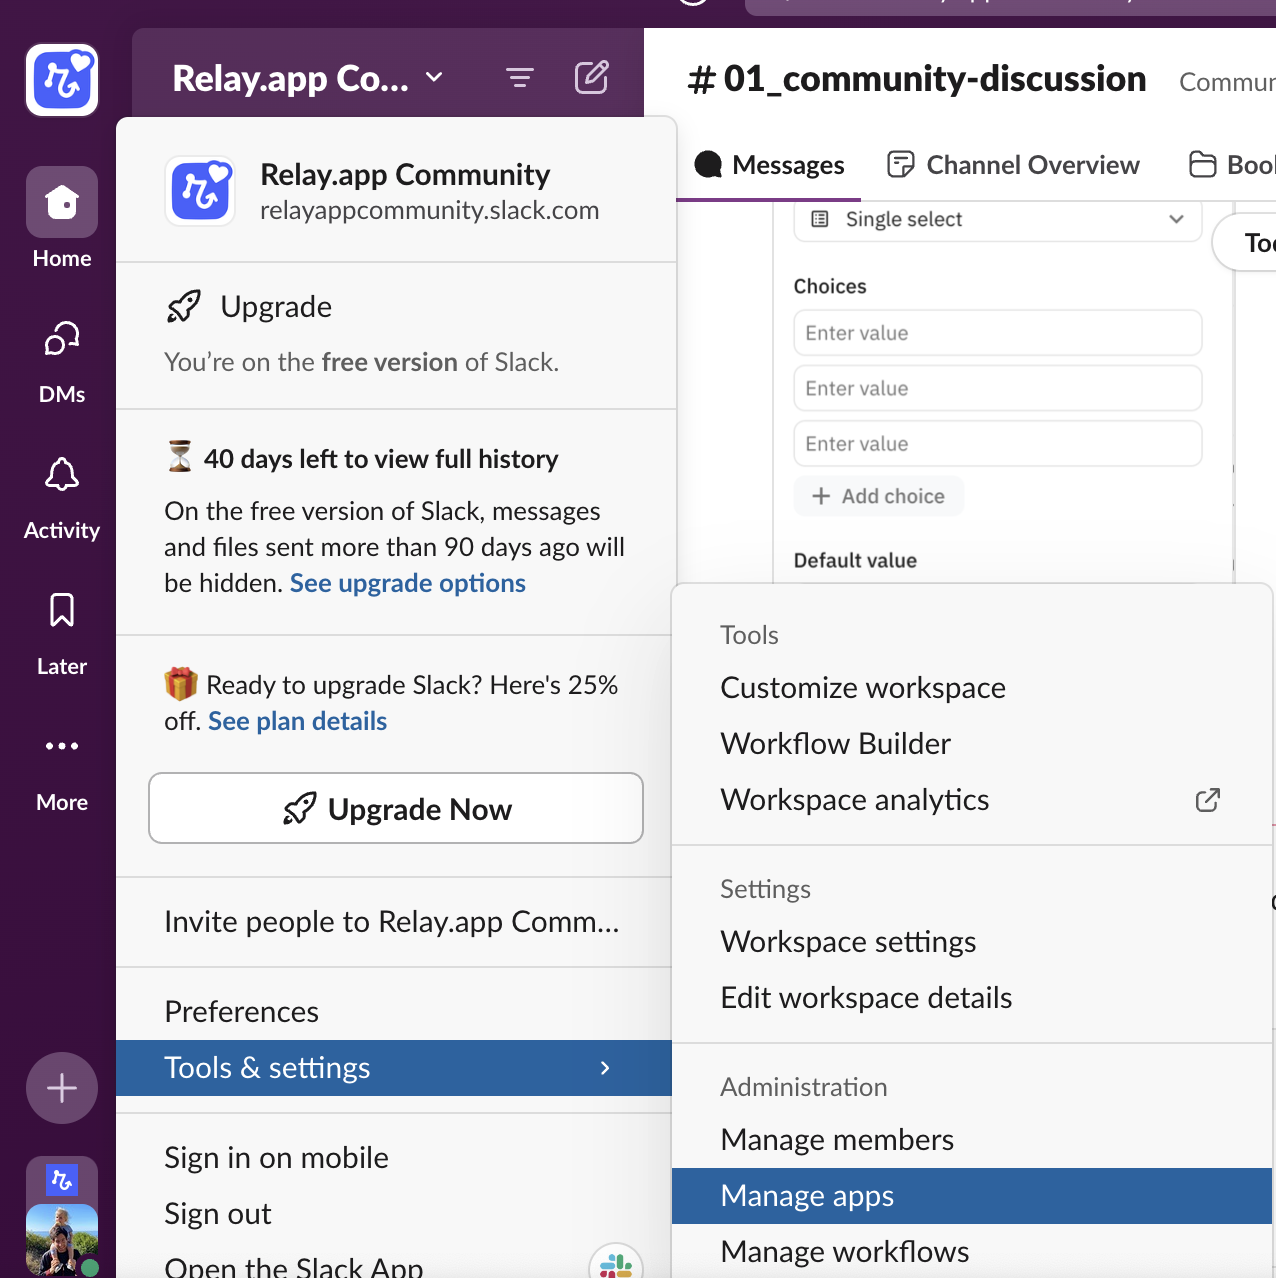
Task: Click the first Enter value choice field
Action: [x=996, y=332]
